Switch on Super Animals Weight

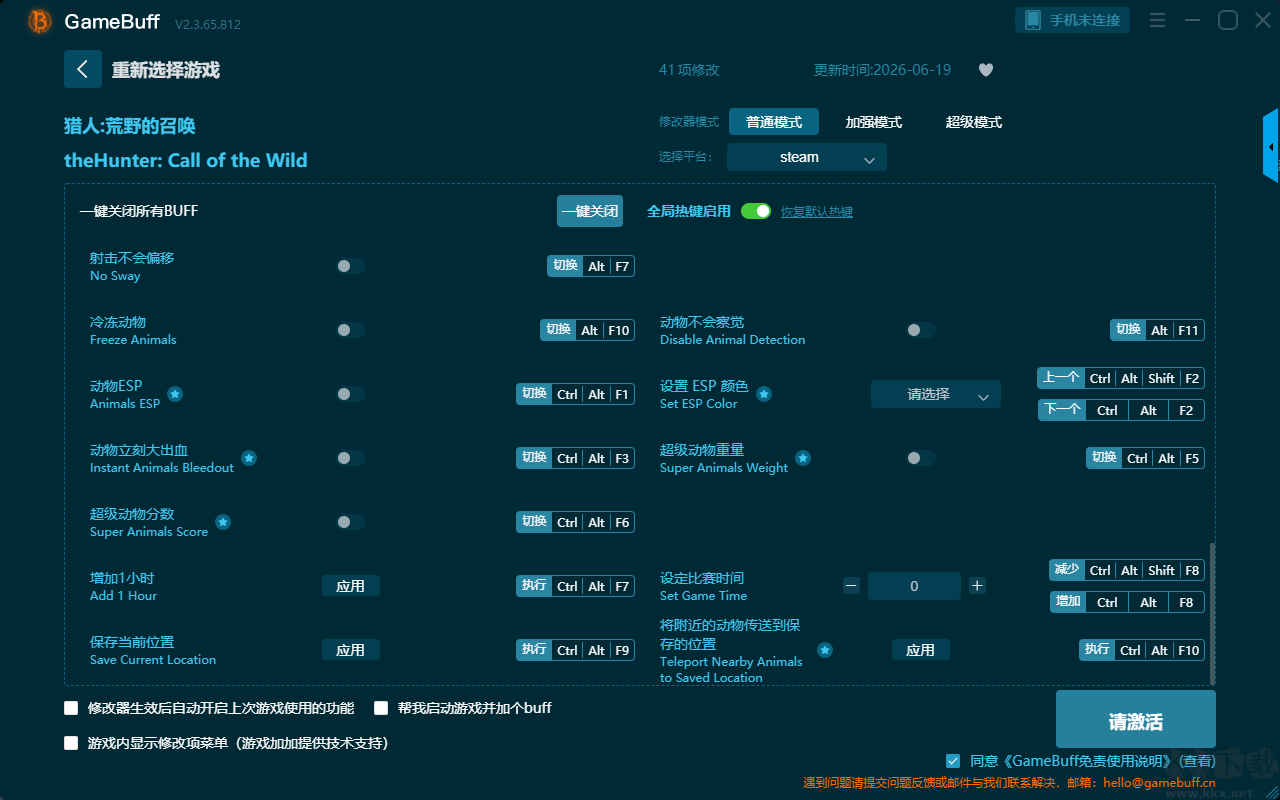point(921,458)
